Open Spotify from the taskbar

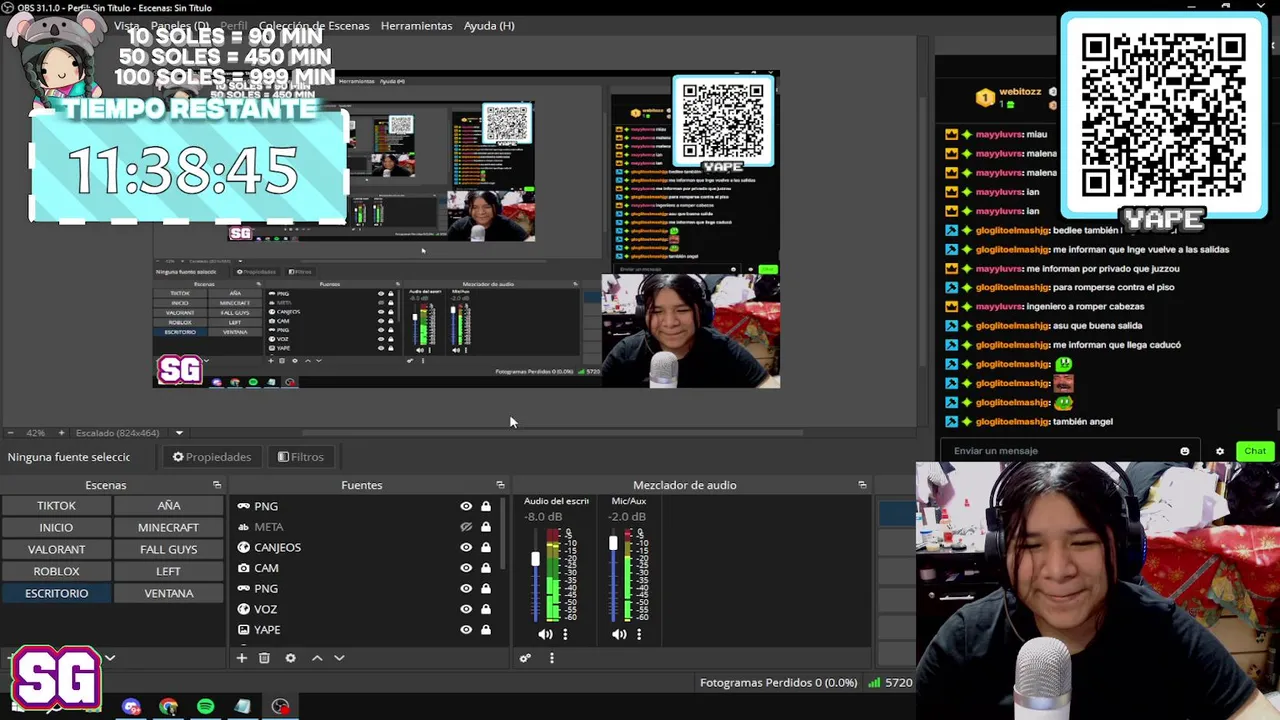pos(205,707)
